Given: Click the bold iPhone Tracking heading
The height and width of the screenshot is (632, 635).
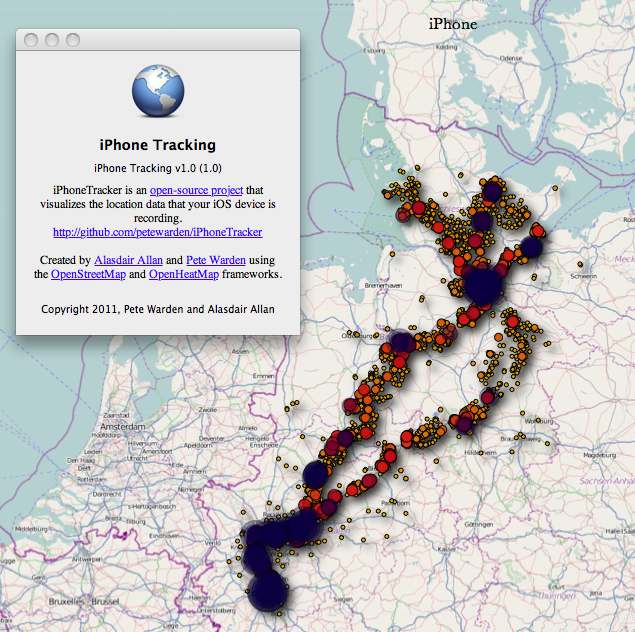Looking at the screenshot, I should 158,145.
